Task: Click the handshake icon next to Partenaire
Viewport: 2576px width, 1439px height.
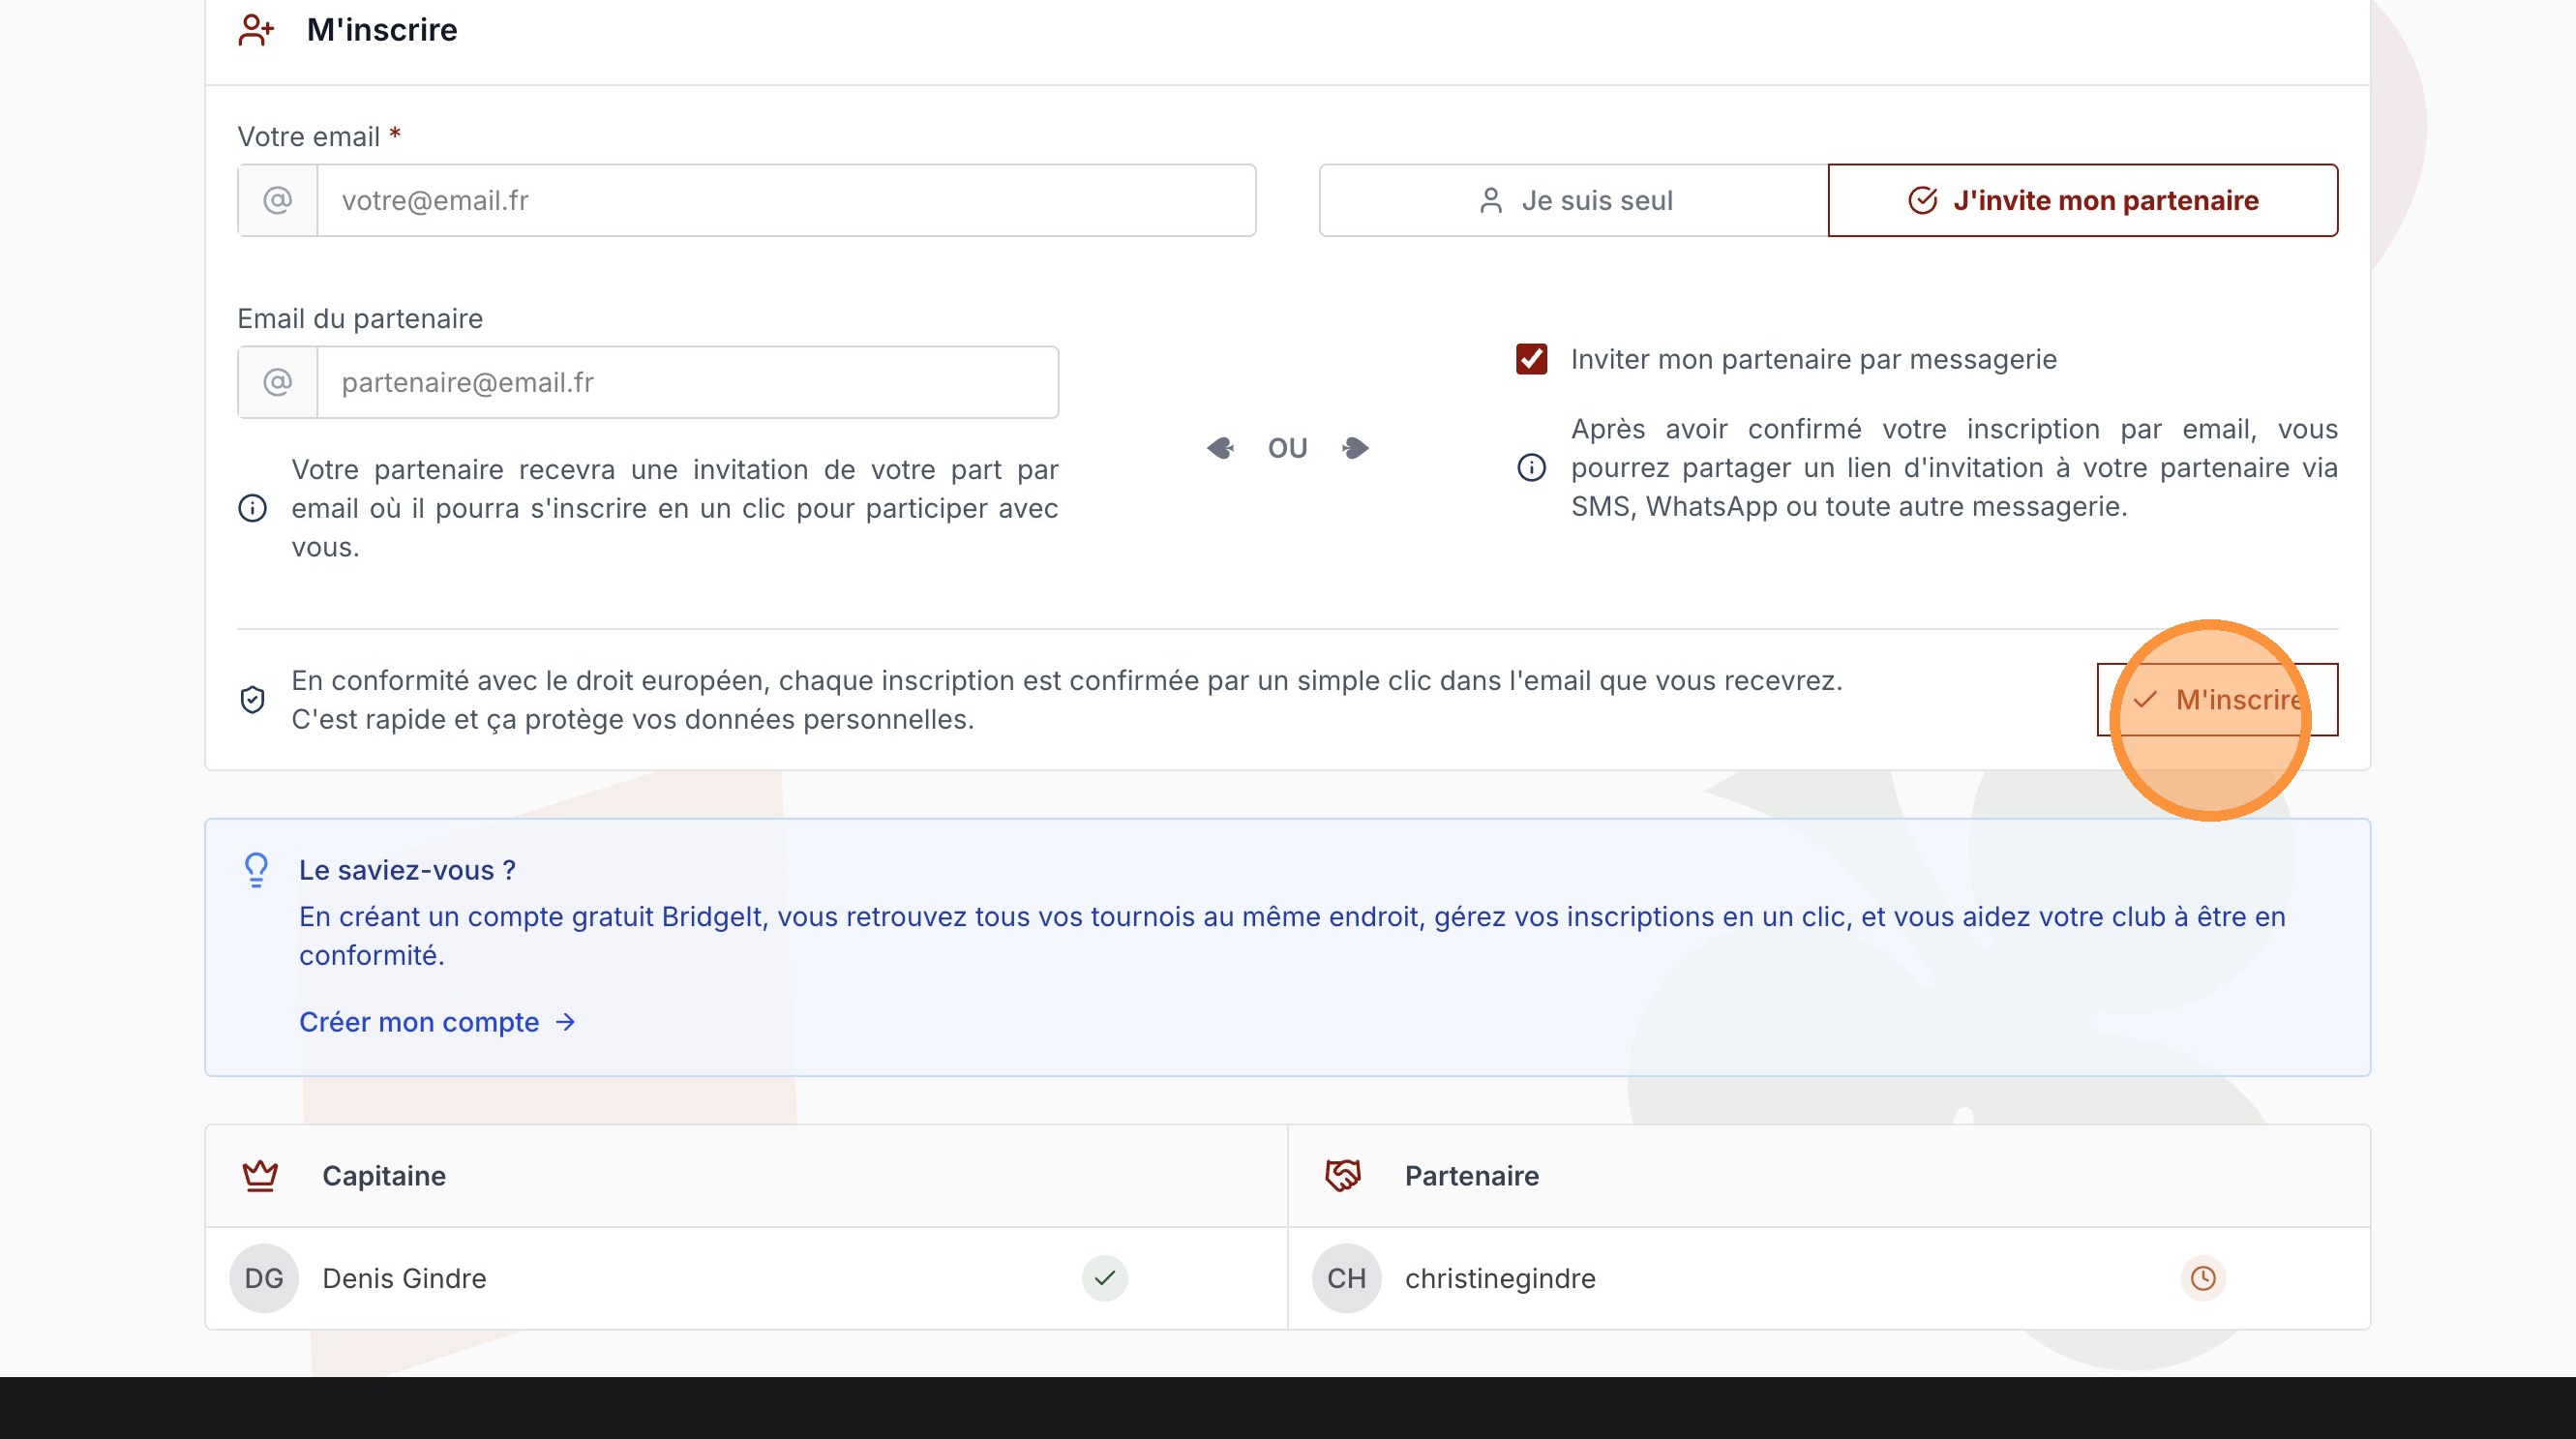Action: [x=1343, y=1175]
